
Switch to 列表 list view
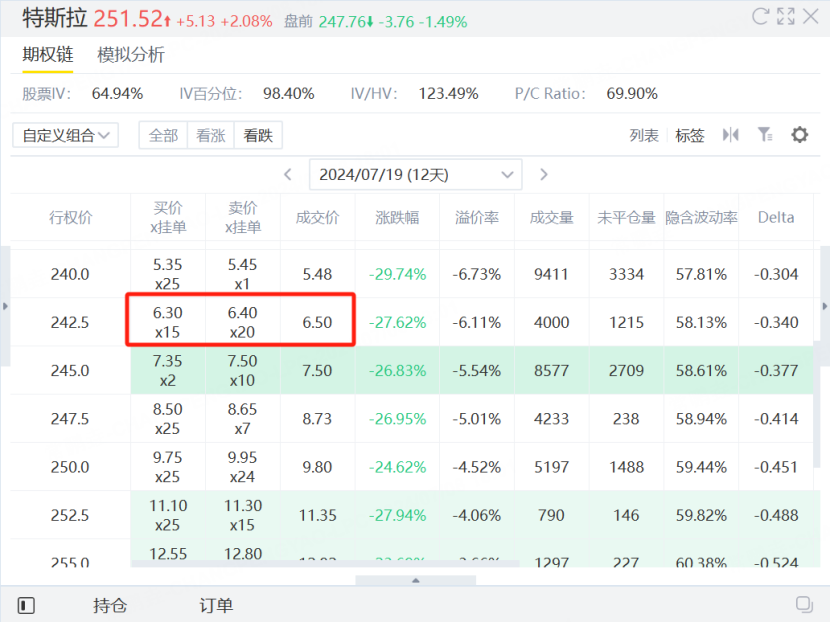coord(644,136)
